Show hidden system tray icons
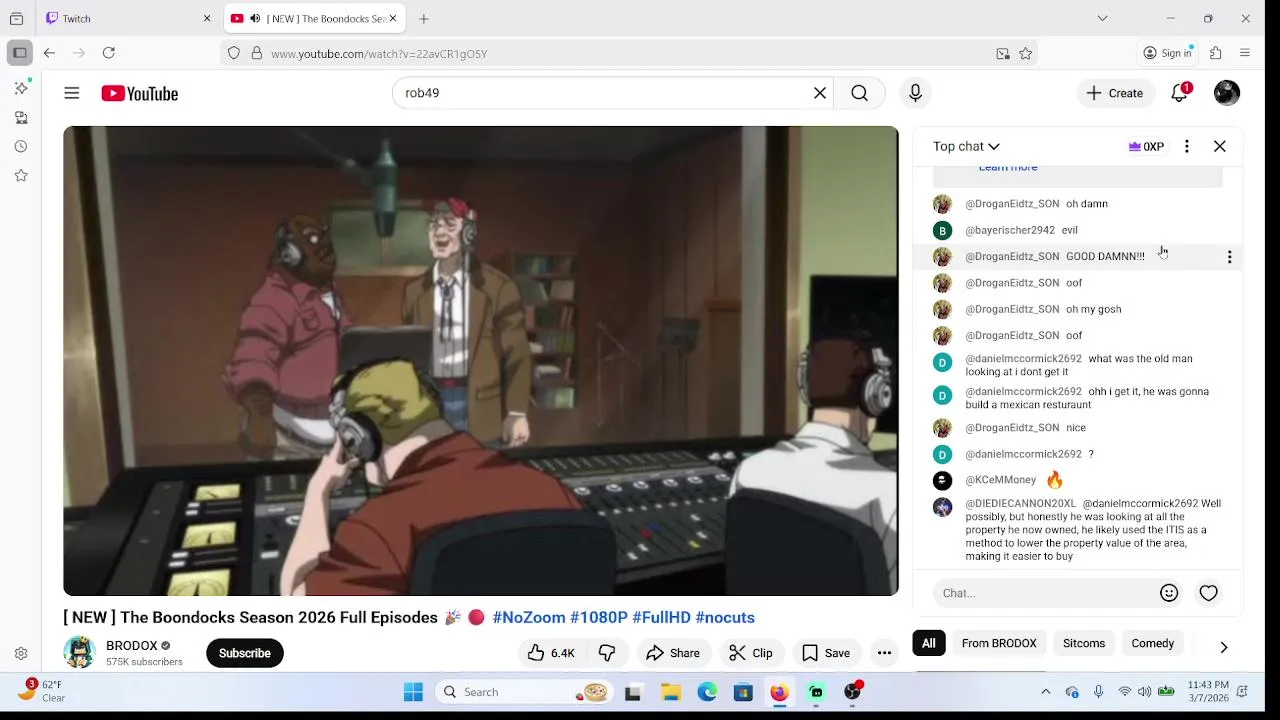Viewport: 1280px width, 720px height. (x=1046, y=692)
